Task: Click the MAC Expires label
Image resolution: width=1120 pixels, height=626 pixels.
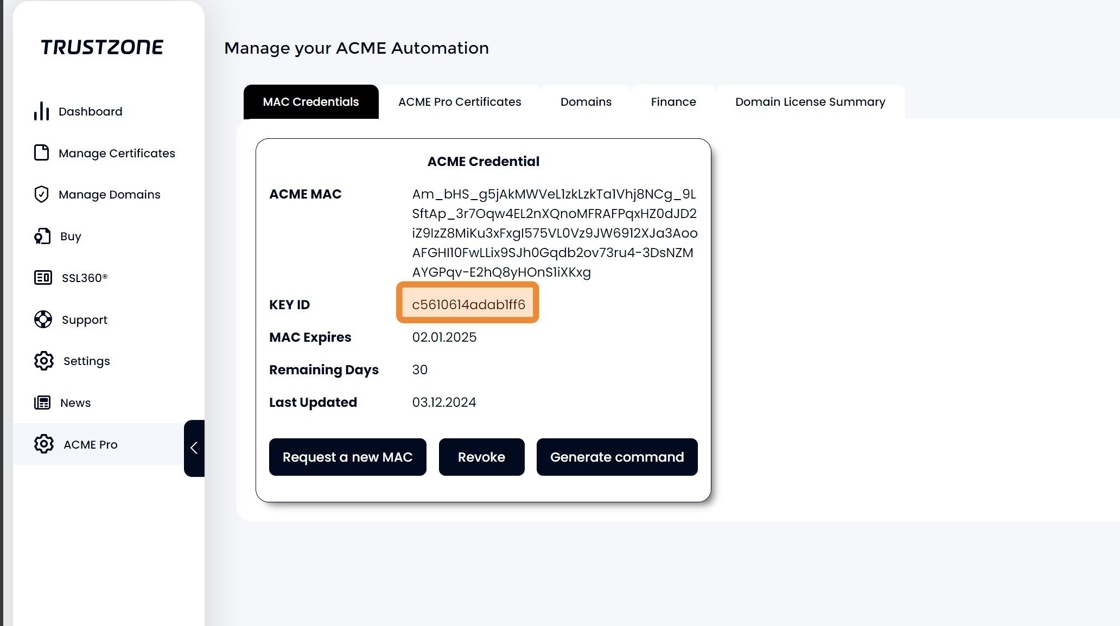Action: [310, 337]
